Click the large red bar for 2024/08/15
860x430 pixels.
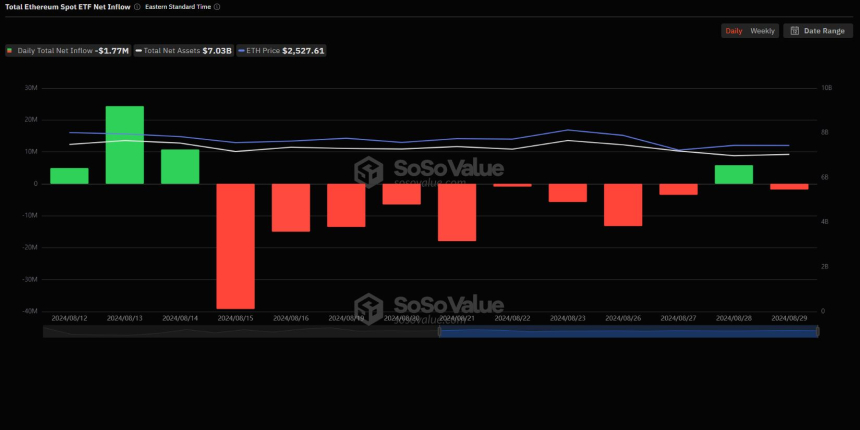pyautogui.click(x=236, y=246)
